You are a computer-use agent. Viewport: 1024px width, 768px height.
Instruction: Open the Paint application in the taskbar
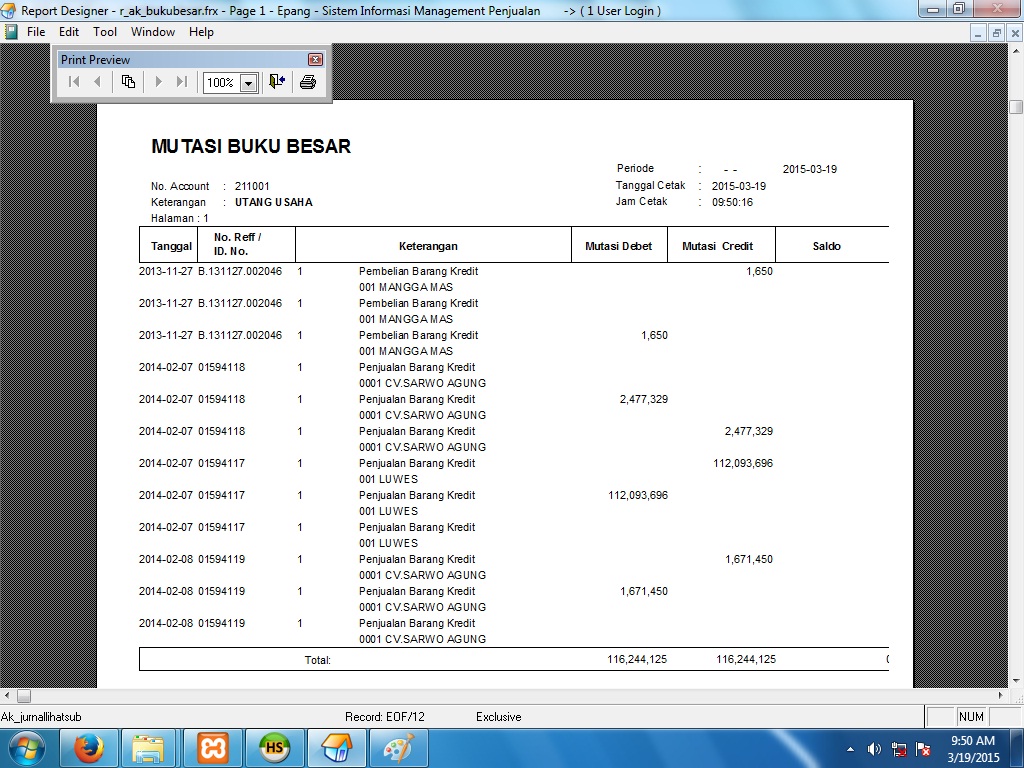(398, 748)
